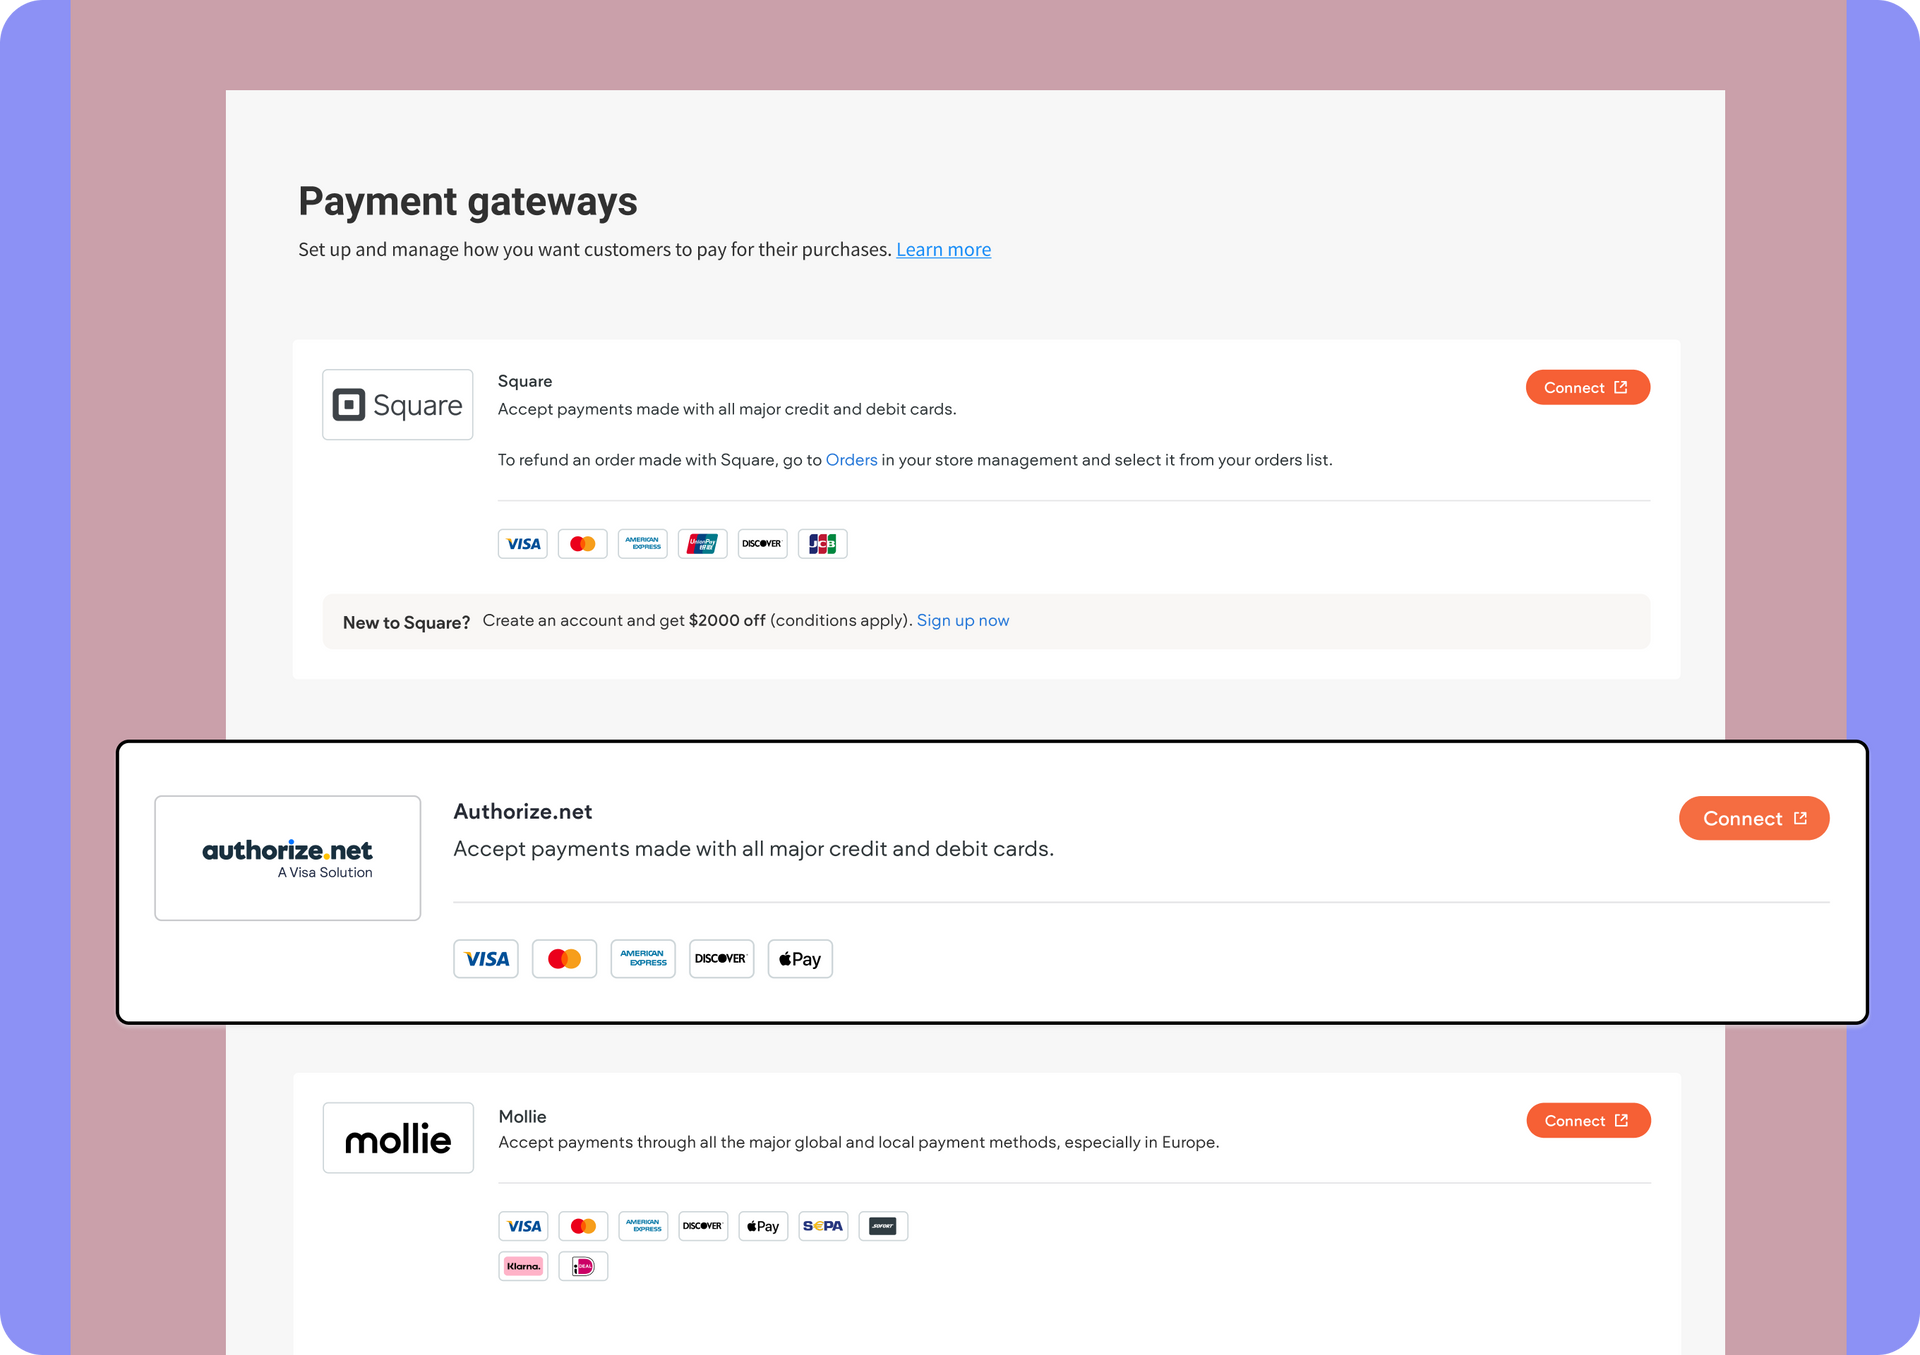Click the Discover icon in Square section
Viewport: 1920px width, 1355px height.
coord(762,544)
